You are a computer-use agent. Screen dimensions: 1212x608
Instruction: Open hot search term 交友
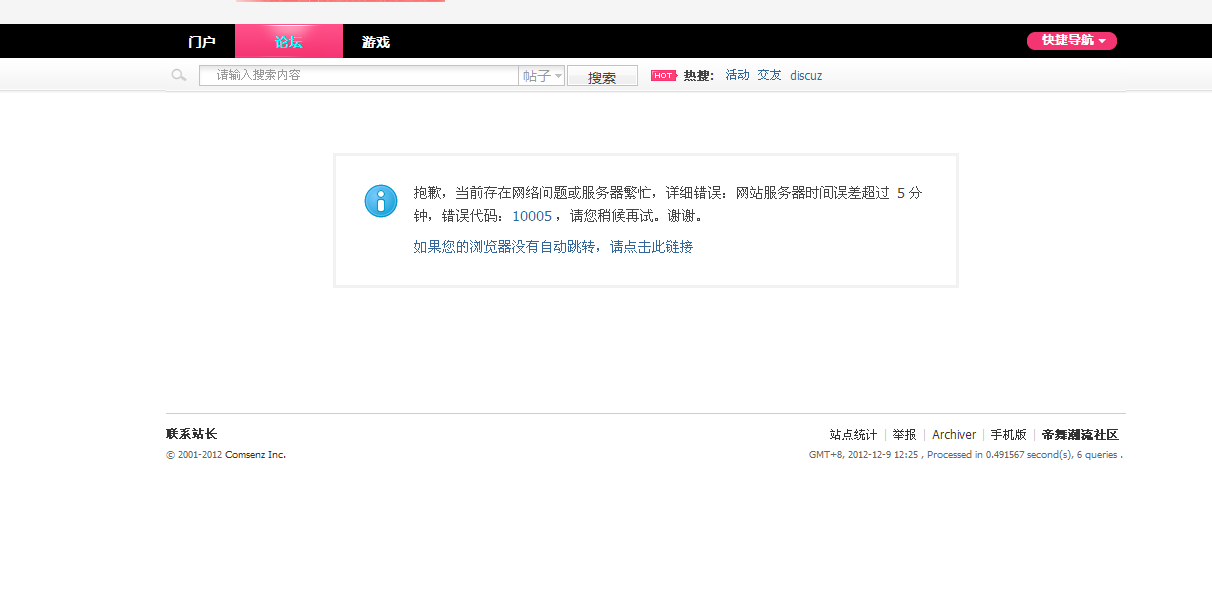(770, 75)
